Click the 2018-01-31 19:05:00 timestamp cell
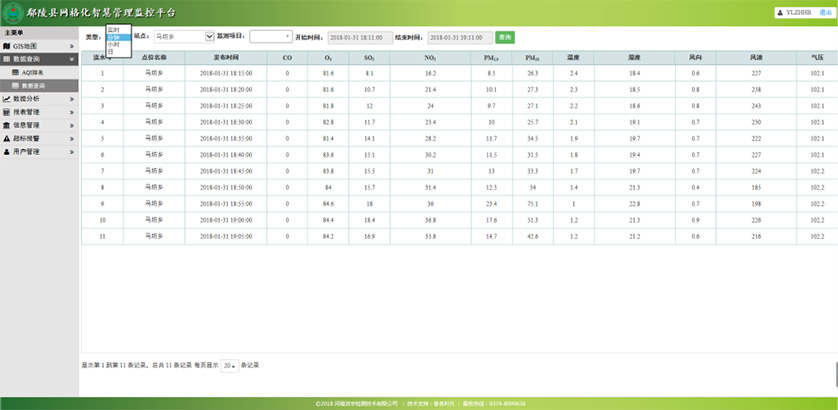This screenshot has width=838, height=410. 226,236
